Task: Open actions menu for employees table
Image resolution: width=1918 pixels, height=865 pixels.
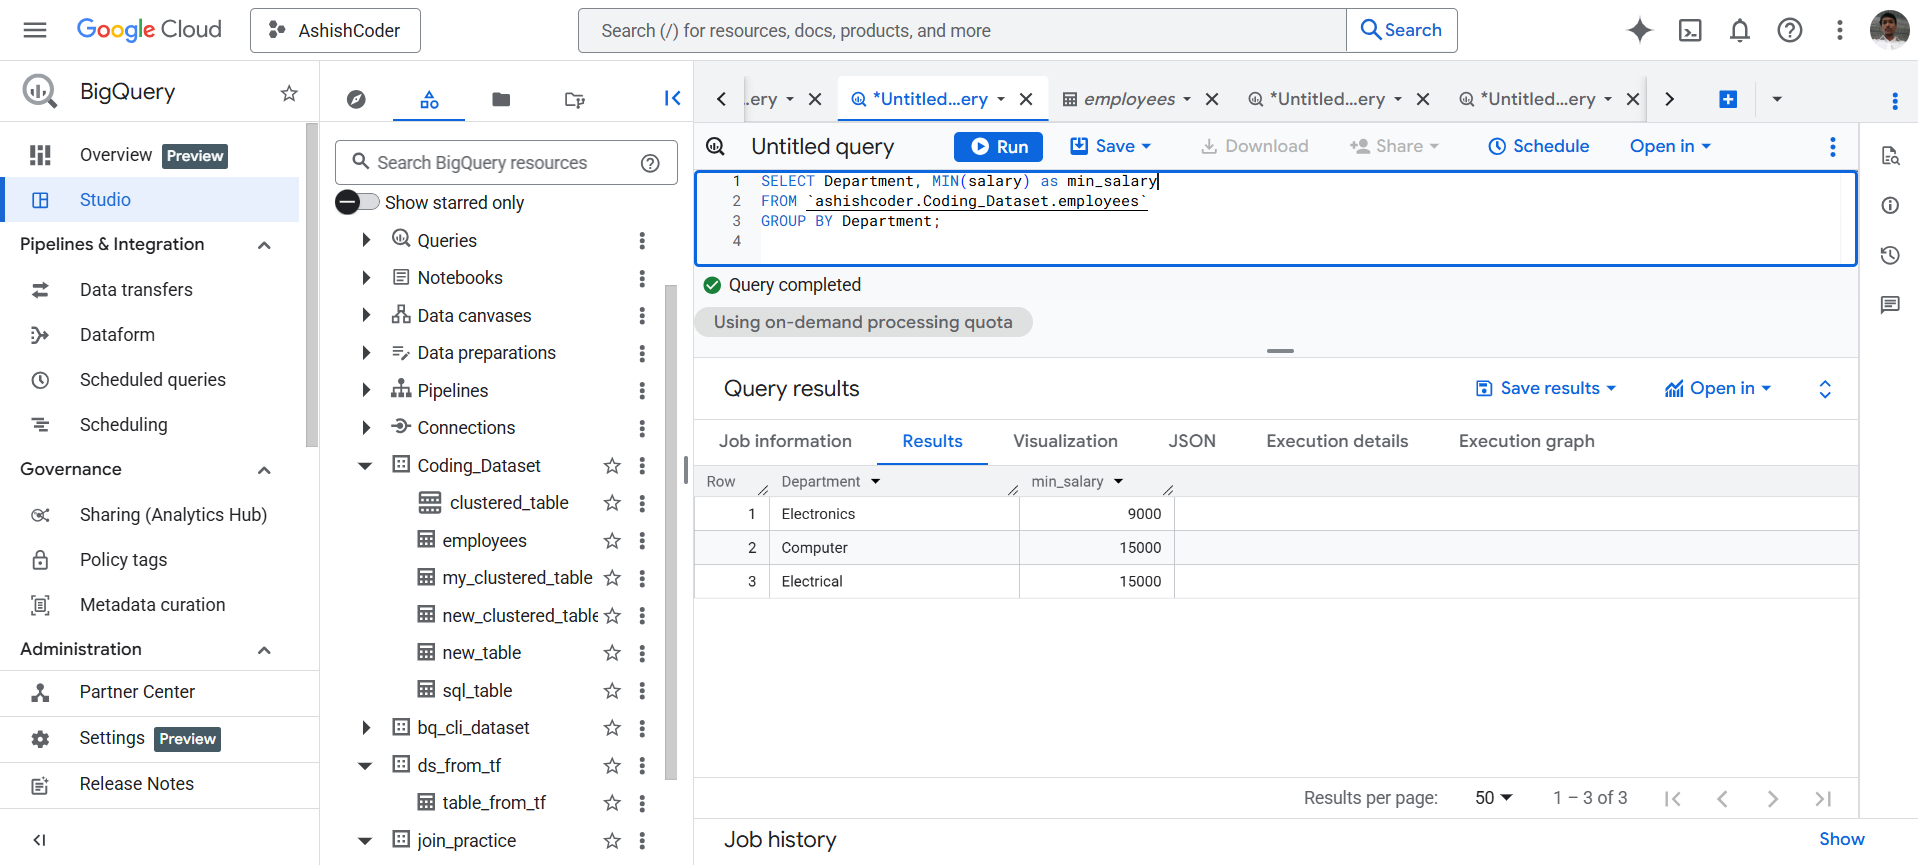Action: point(642,541)
